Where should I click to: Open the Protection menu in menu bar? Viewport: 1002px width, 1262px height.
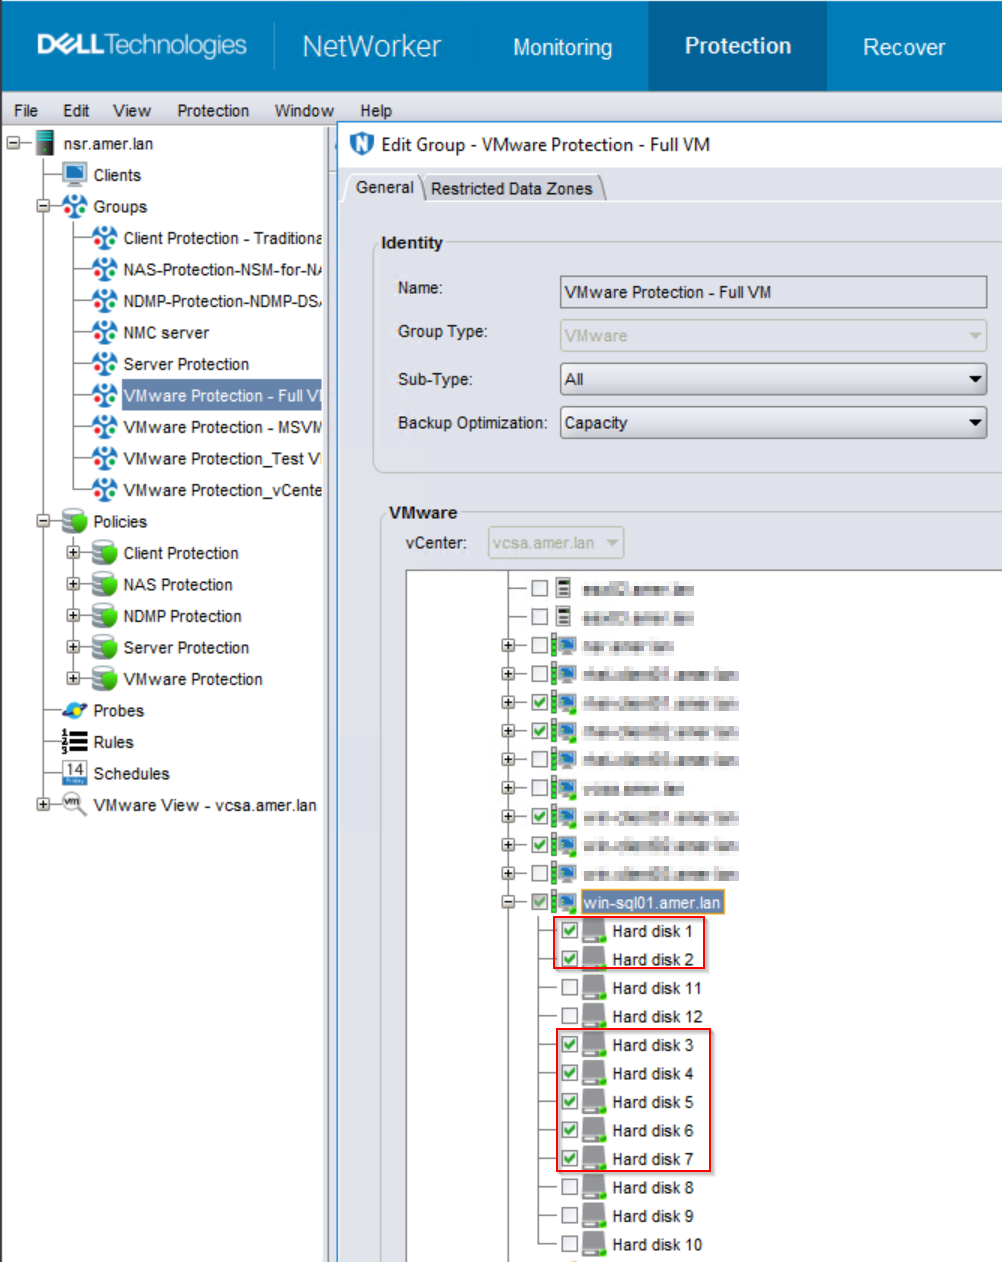(212, 110)
